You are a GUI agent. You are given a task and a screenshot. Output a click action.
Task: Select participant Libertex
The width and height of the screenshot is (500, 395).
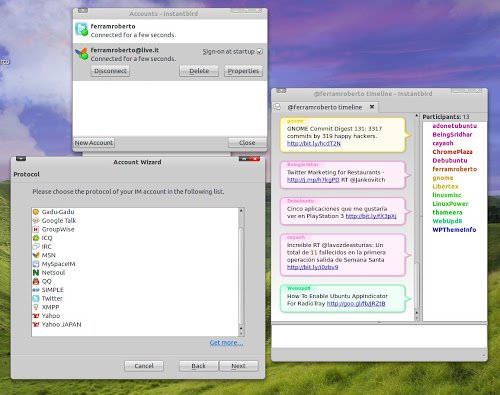pos(445,187)
